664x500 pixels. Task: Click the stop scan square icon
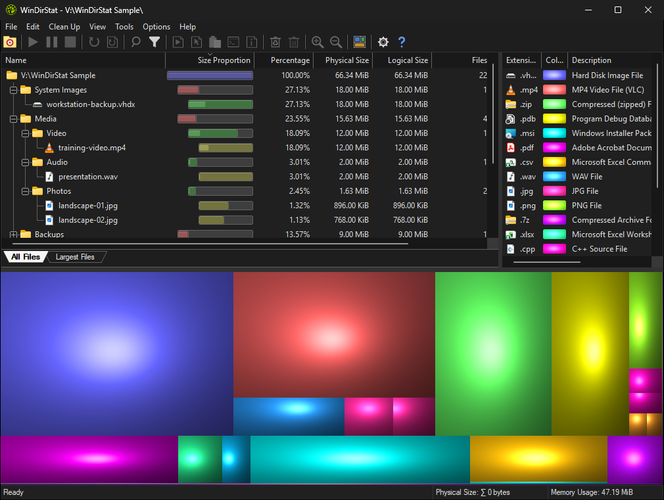click(70, 42)
